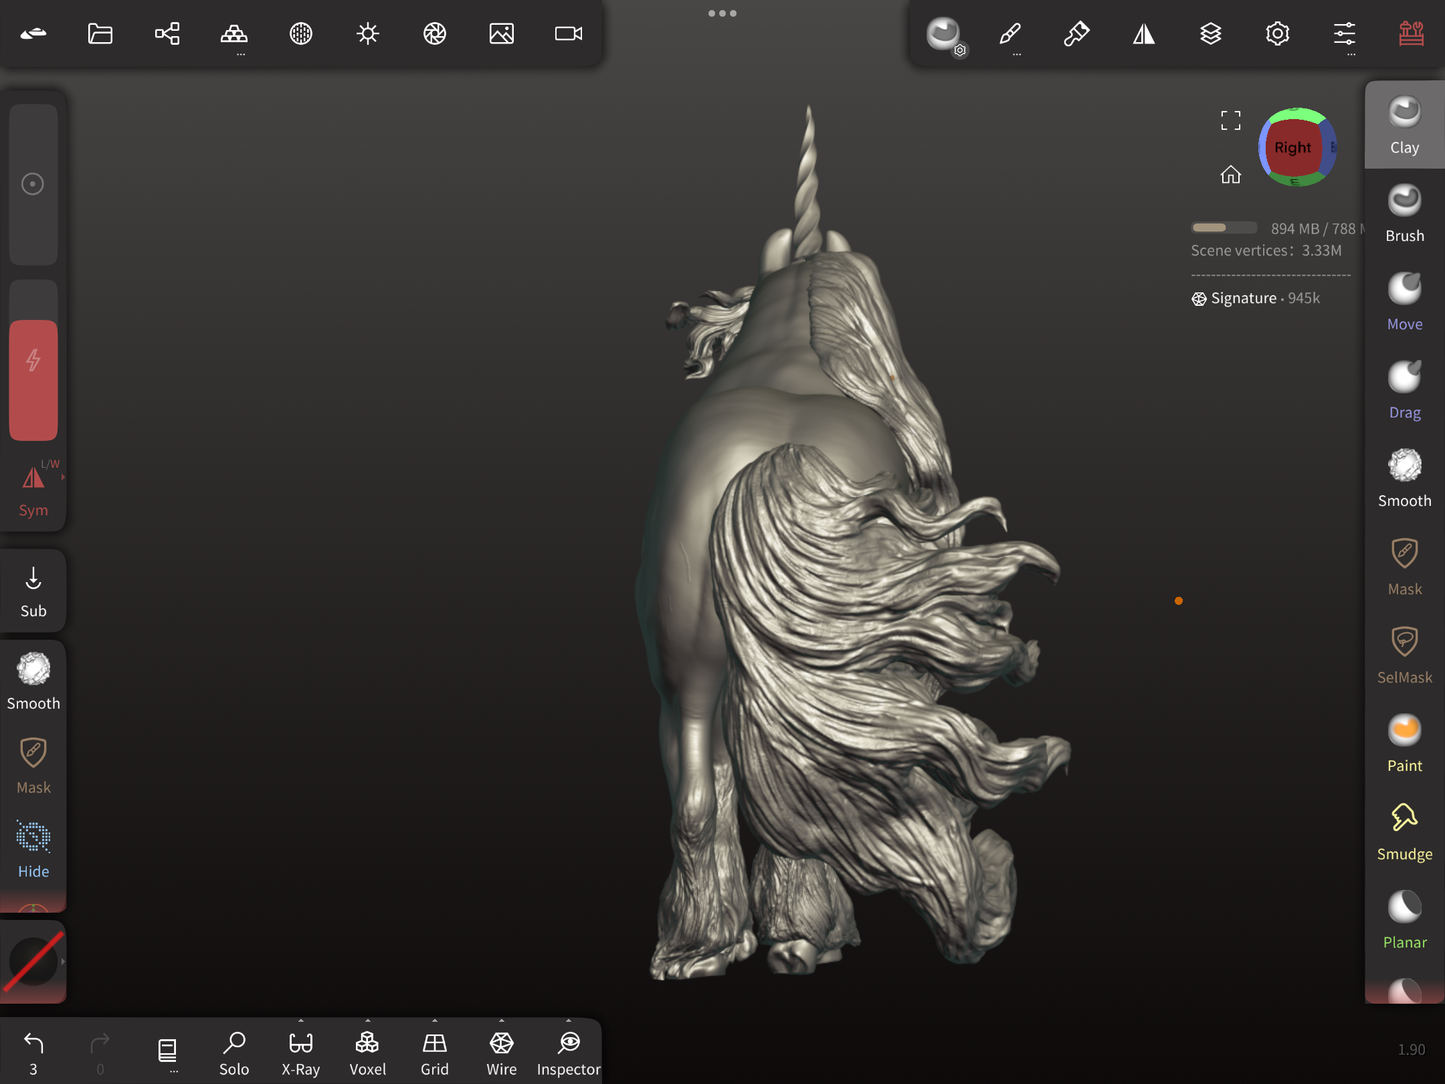Select the SelMask tool
1445x1084 pixels.
pos(1404,655)
